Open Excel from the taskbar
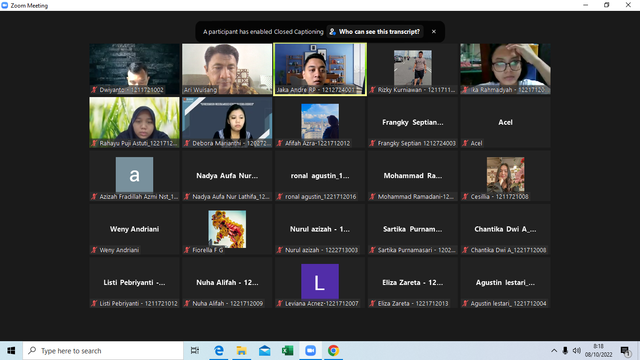 click(x=287, y=351)
